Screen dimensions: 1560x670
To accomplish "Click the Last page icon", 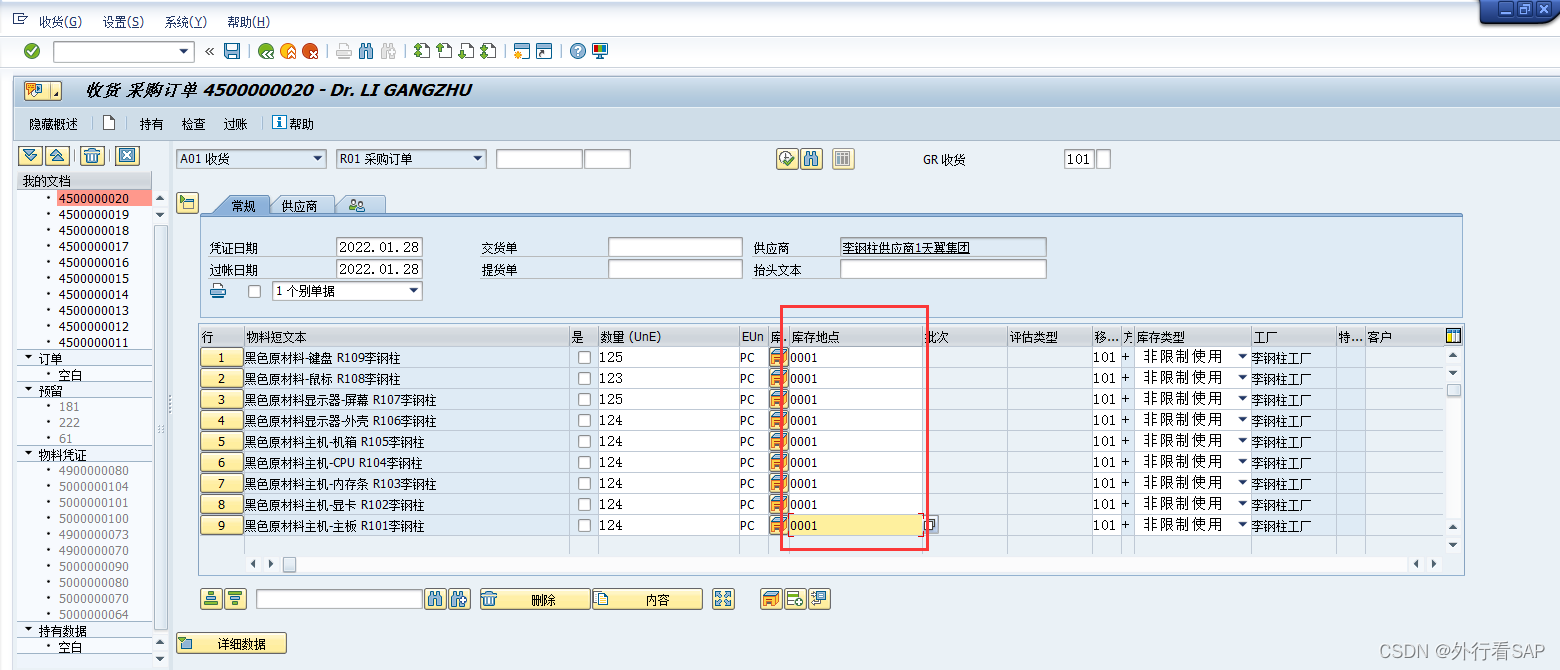I will tap(488, 51).
